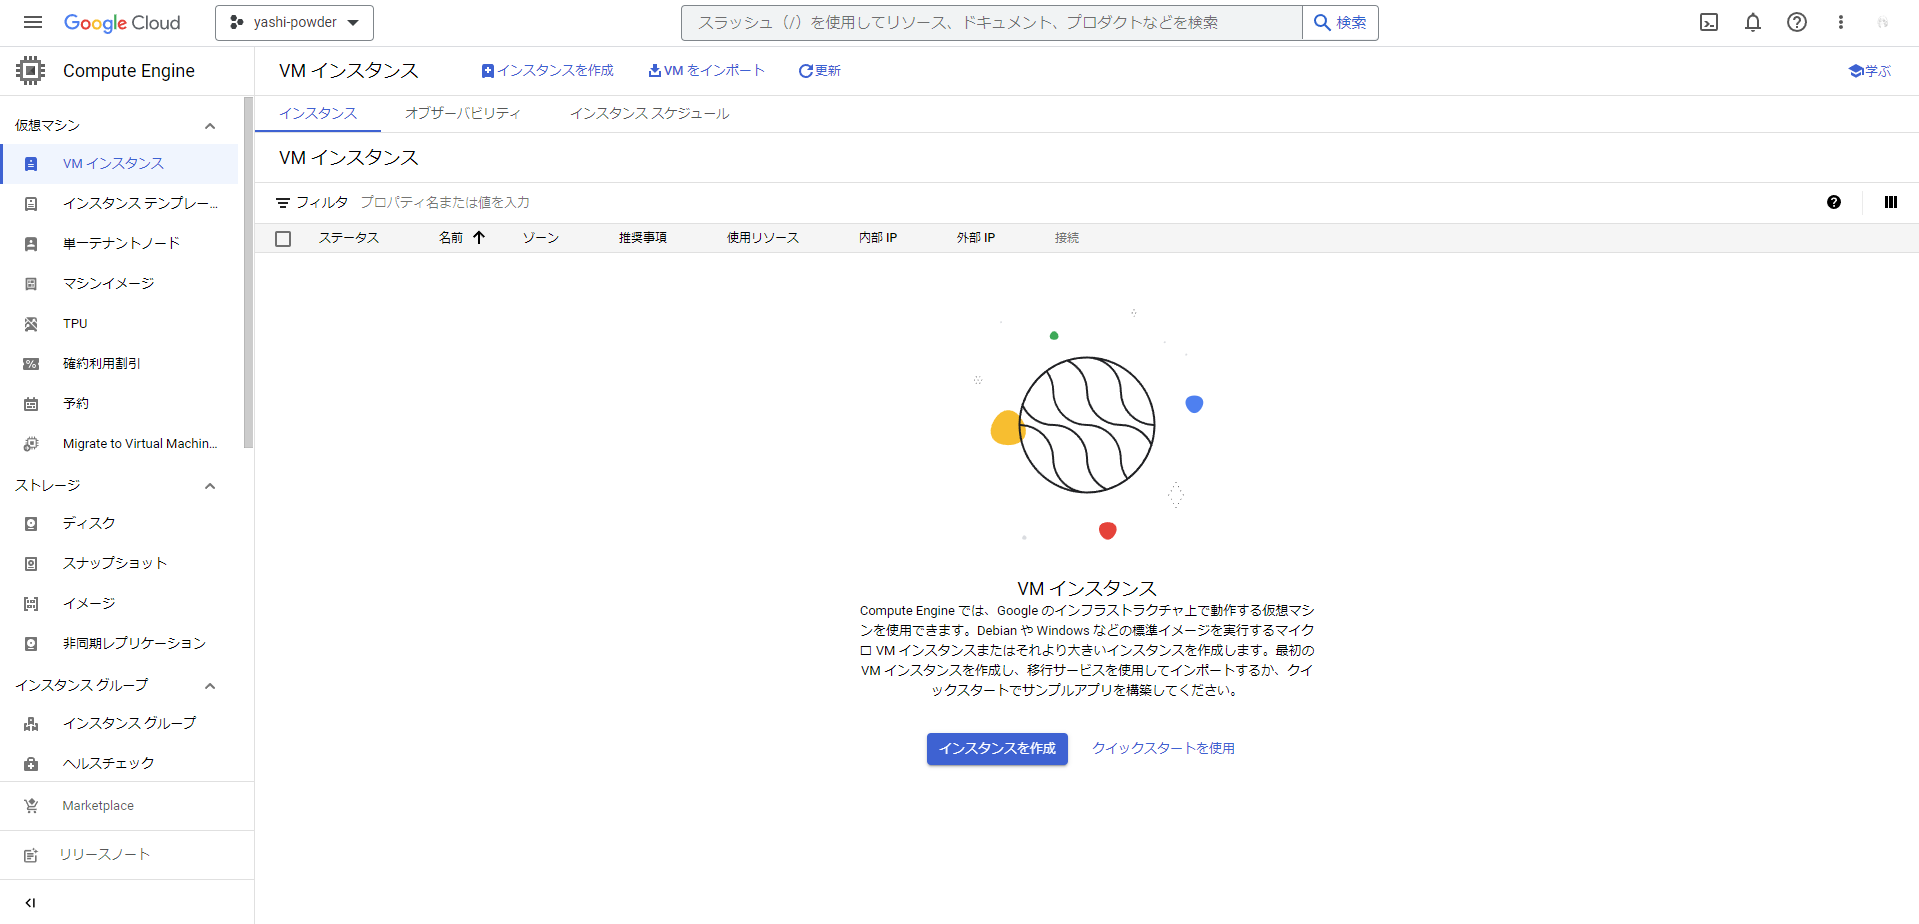
Task: Click the 内部 IP column header
Action: click(878, 238)
